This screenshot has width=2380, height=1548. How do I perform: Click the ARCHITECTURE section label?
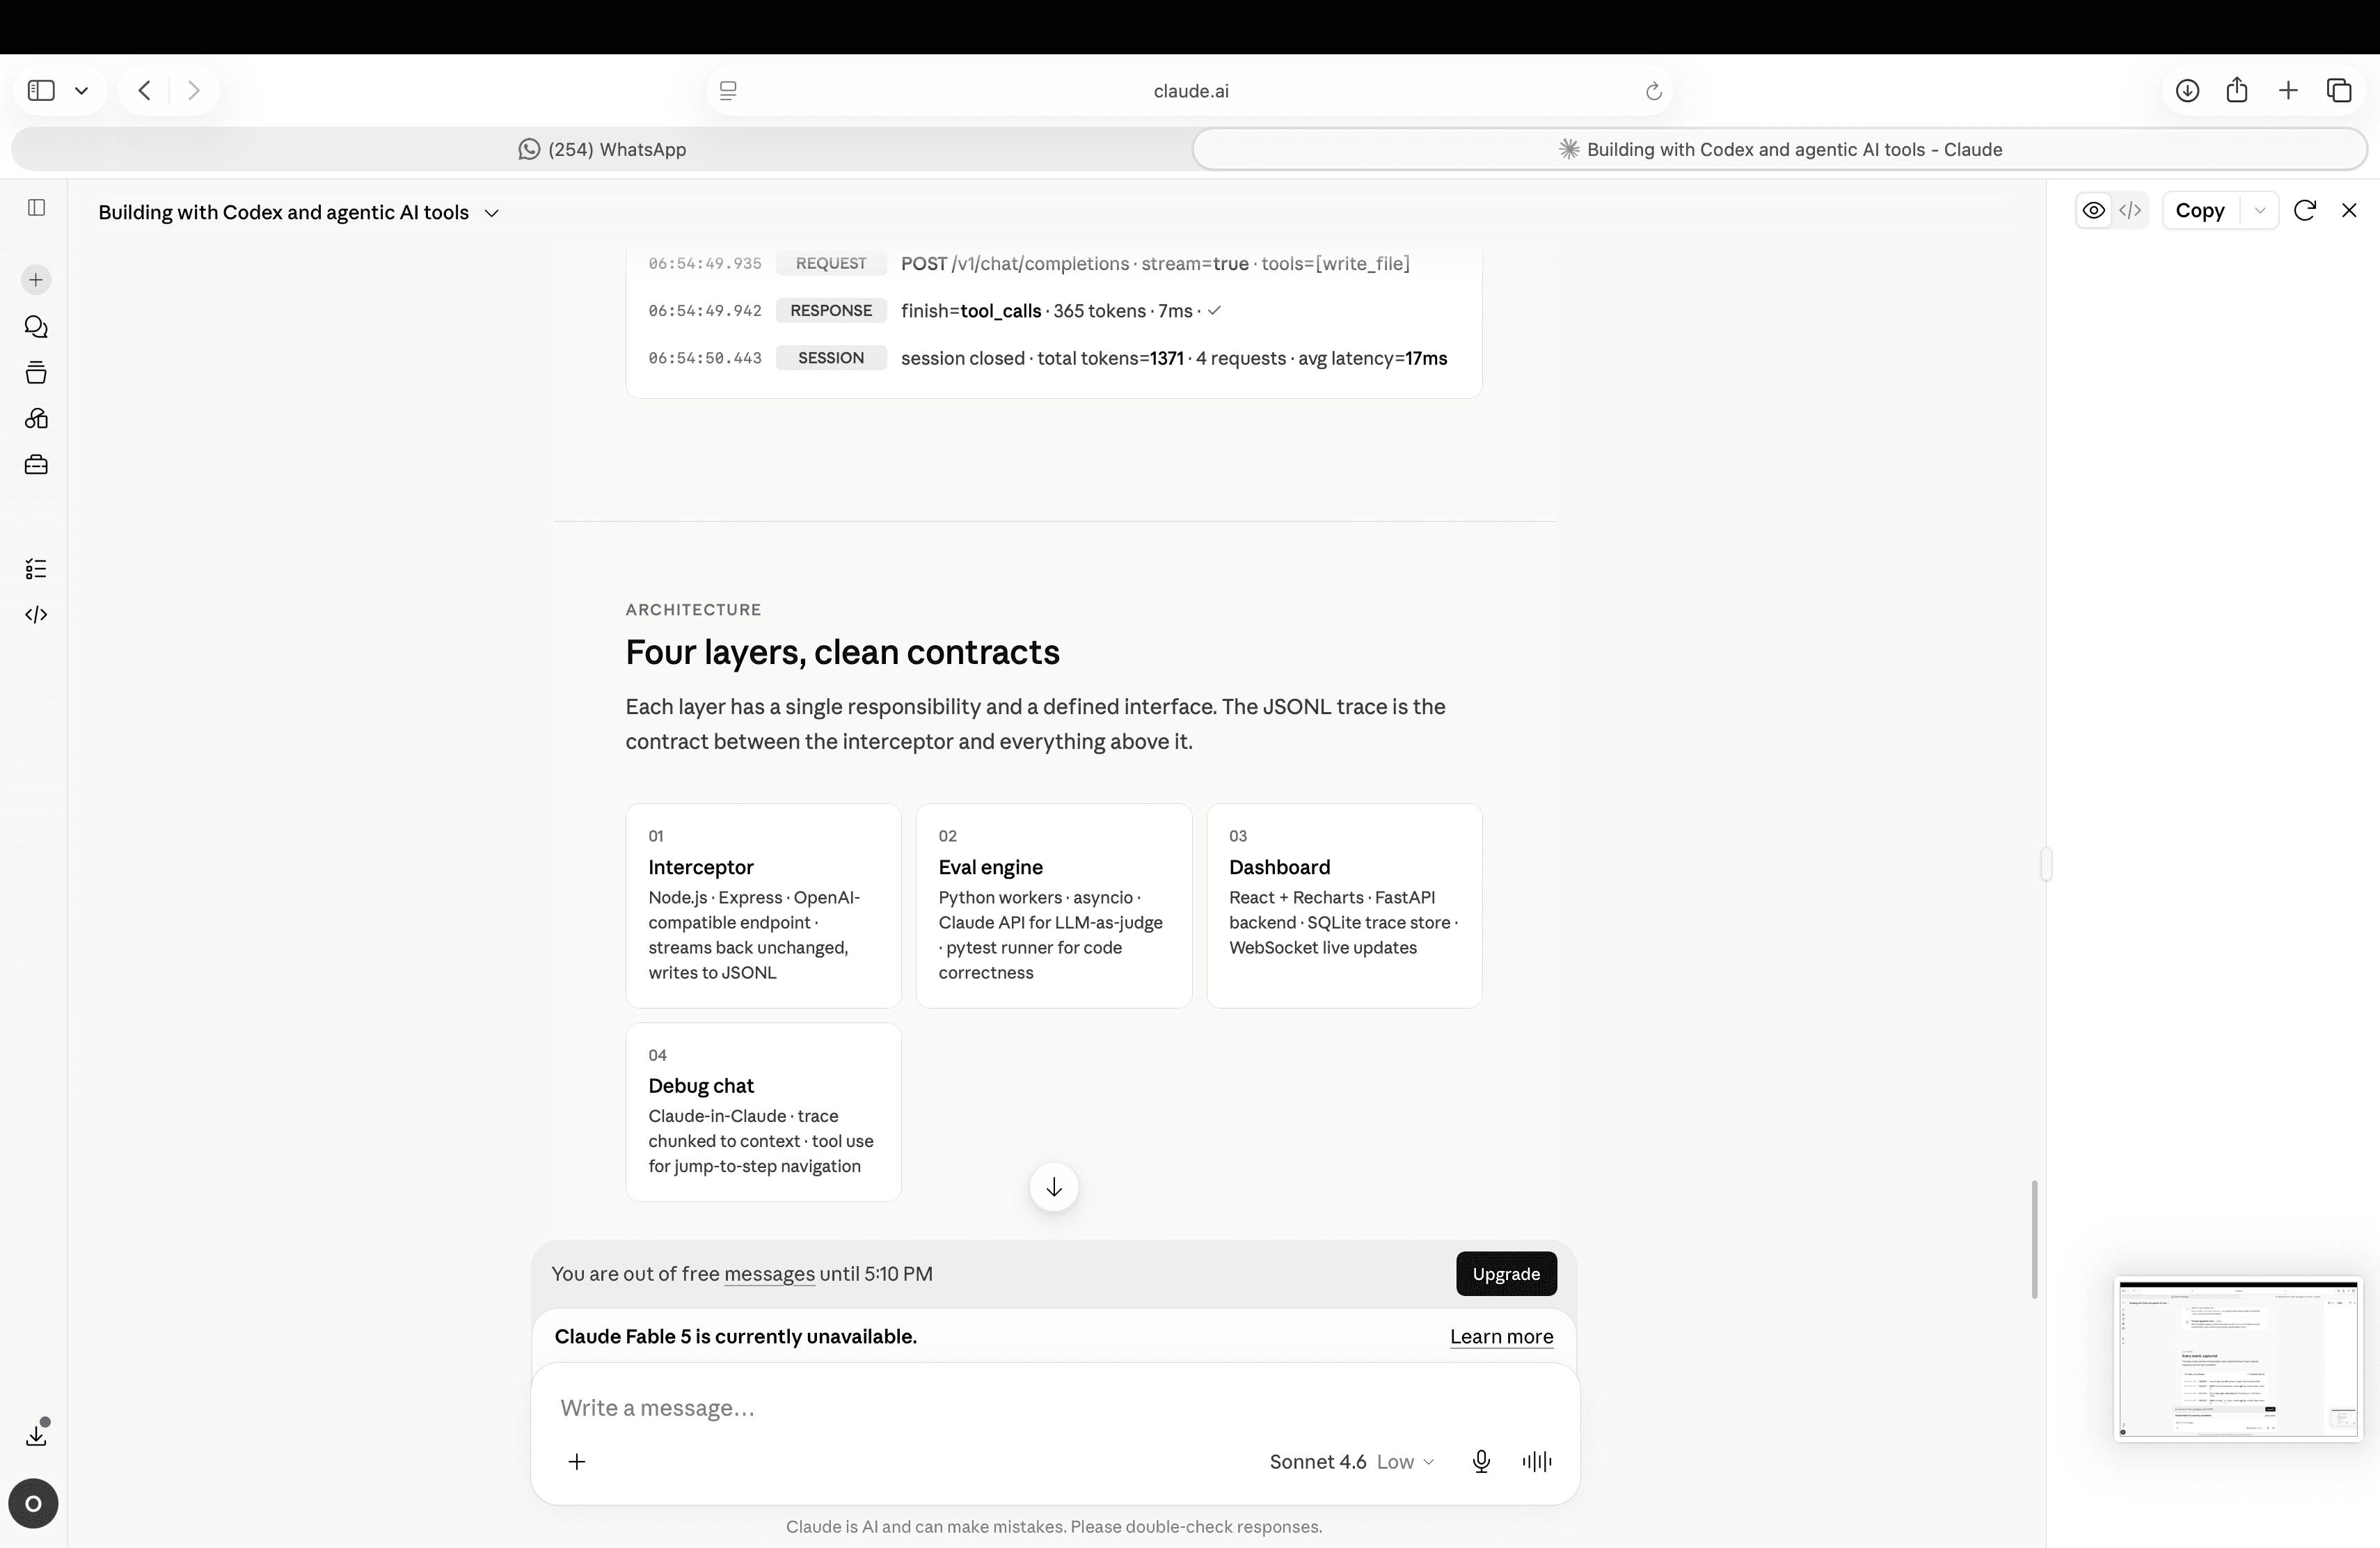tap(693, 610)
